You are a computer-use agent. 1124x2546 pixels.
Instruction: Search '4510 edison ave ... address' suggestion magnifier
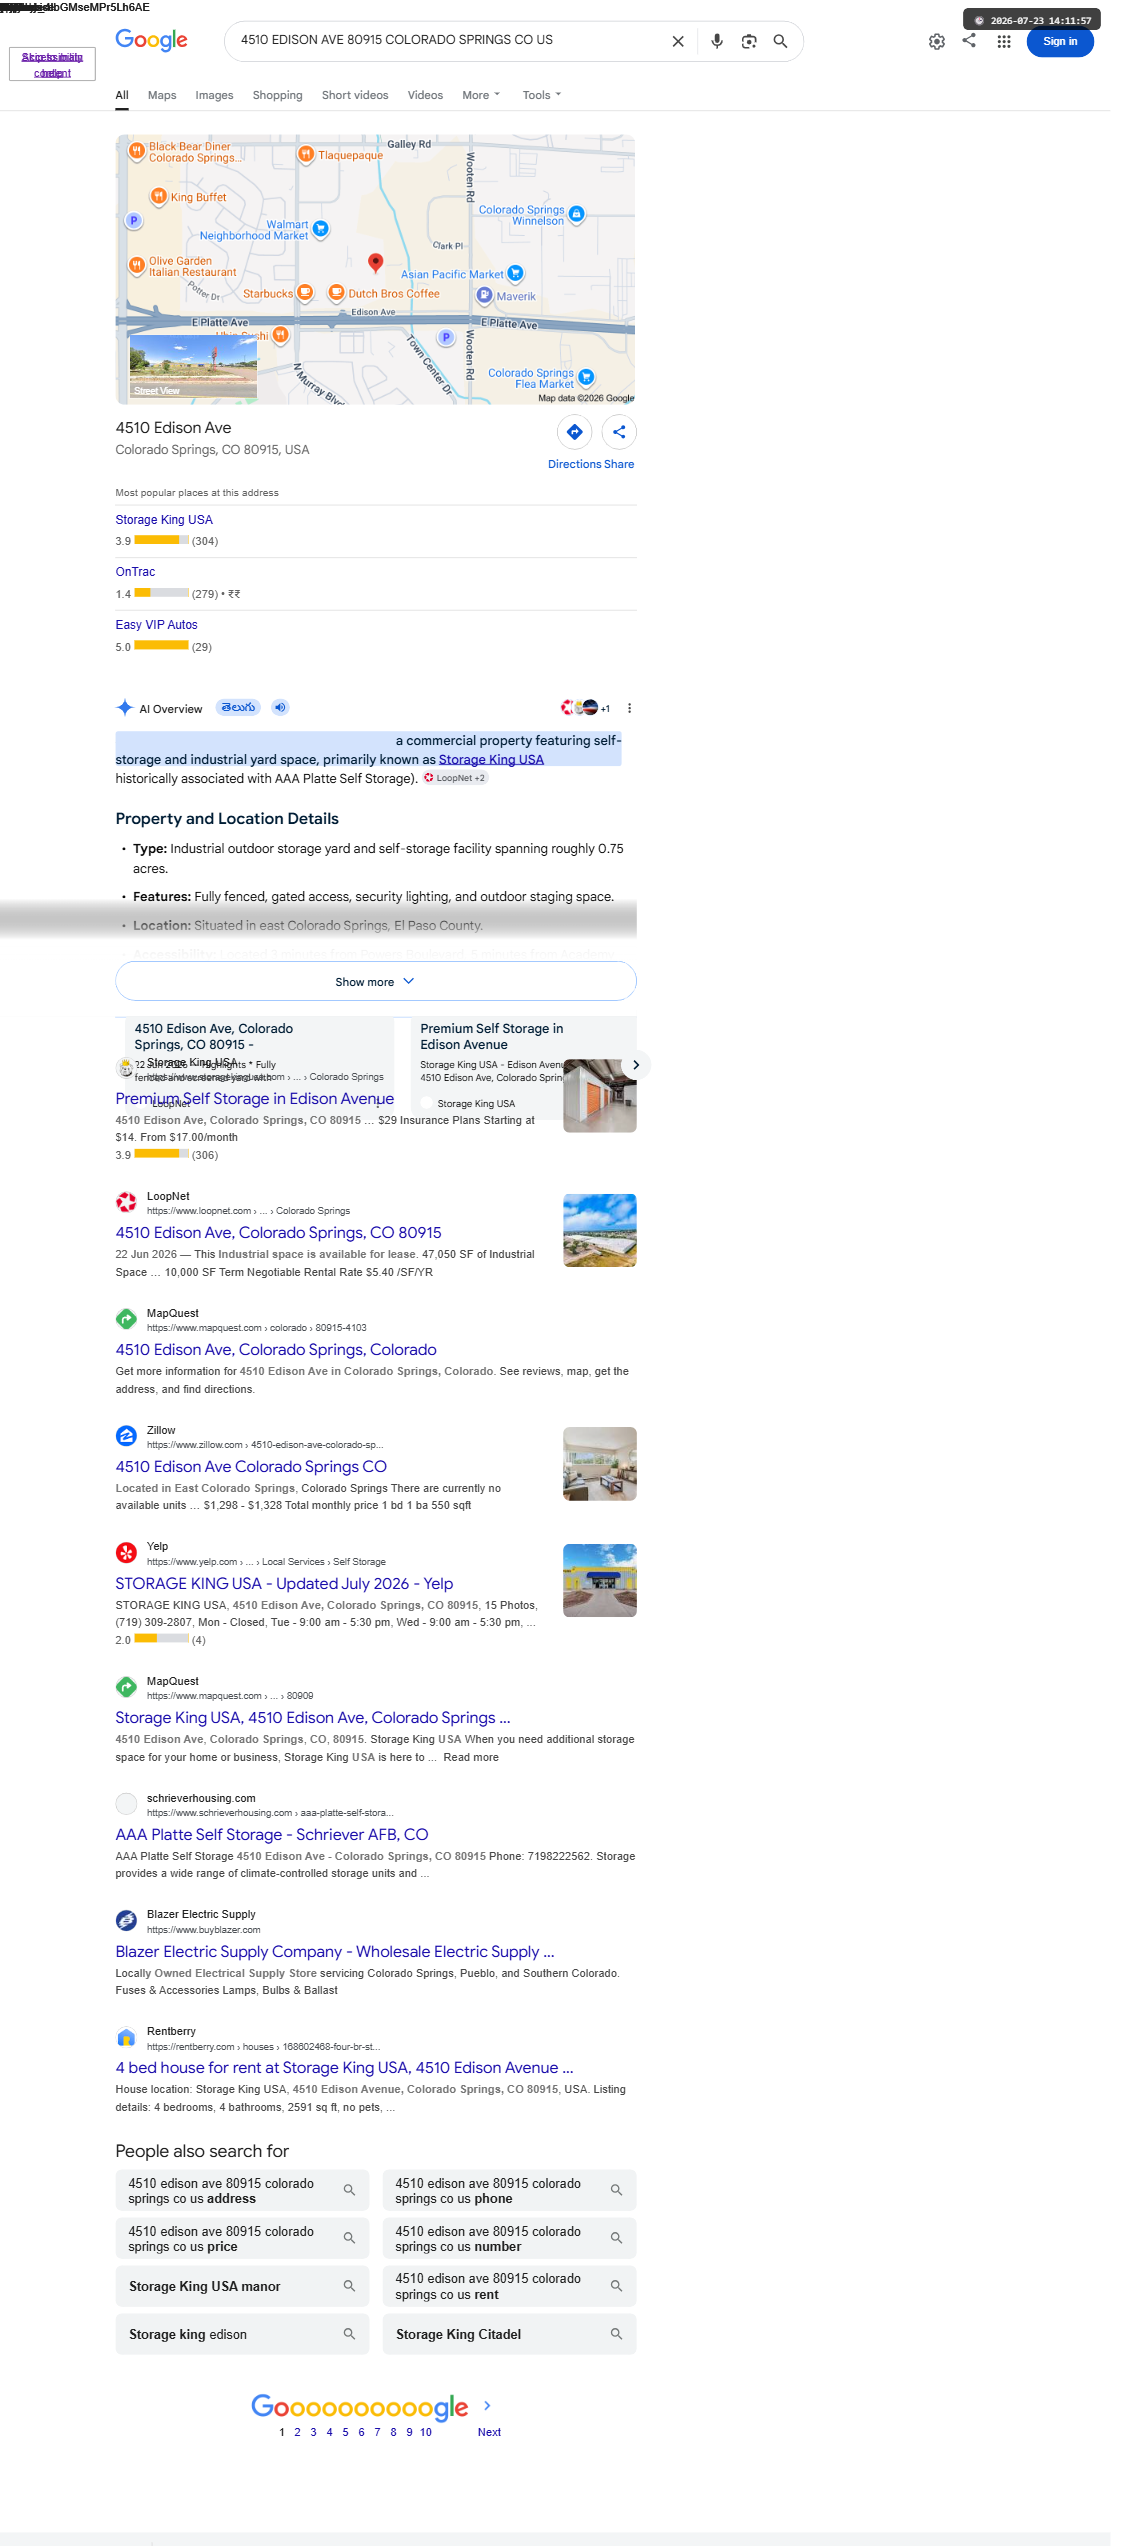tap(349, 2190)
